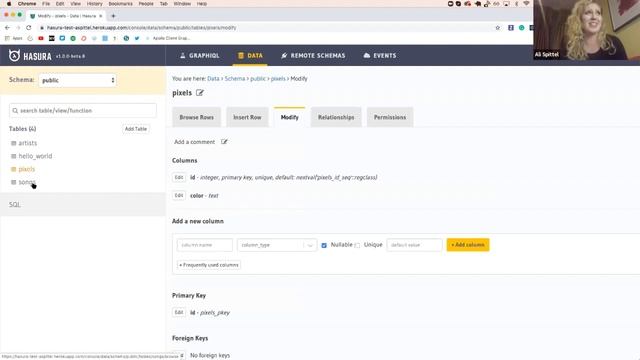The height and width of the screenshot is (360, 640).
Task: Open the Browse Rows tab
Action: click(196, 117)
